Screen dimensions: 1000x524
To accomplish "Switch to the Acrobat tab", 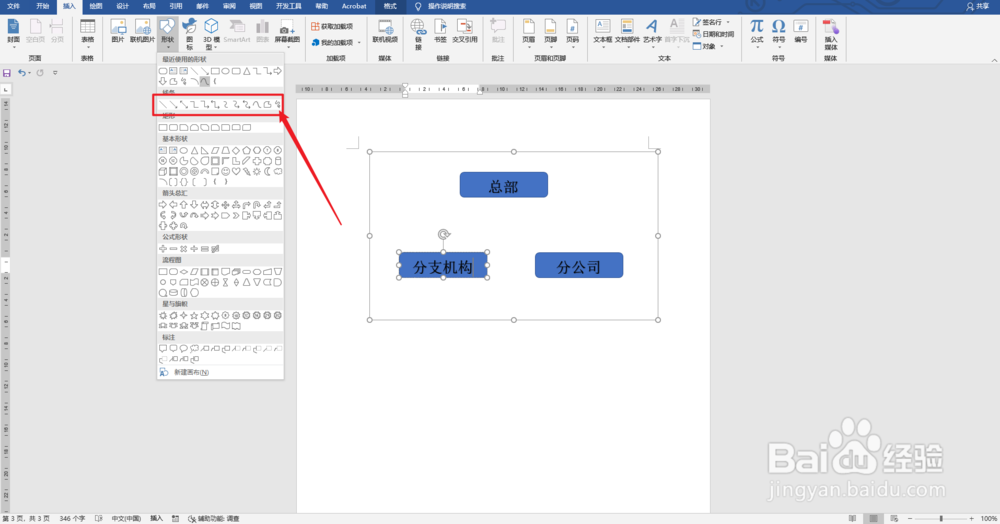I will pos(354,6).
